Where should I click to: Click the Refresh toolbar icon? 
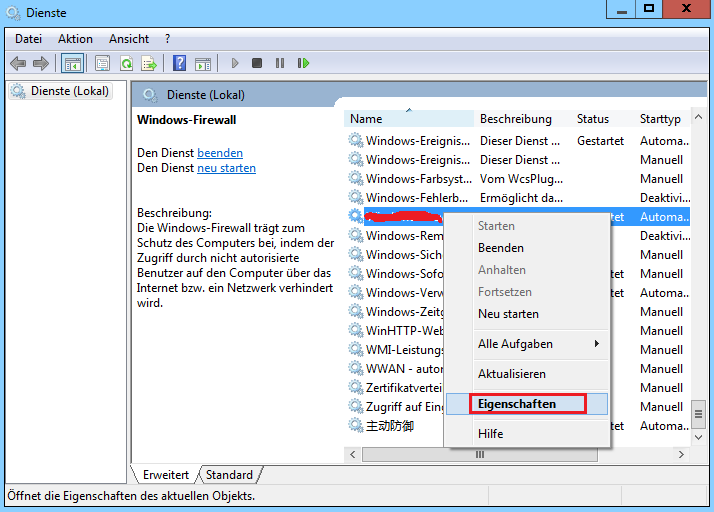pyautogui.click(x=126, y=63)
